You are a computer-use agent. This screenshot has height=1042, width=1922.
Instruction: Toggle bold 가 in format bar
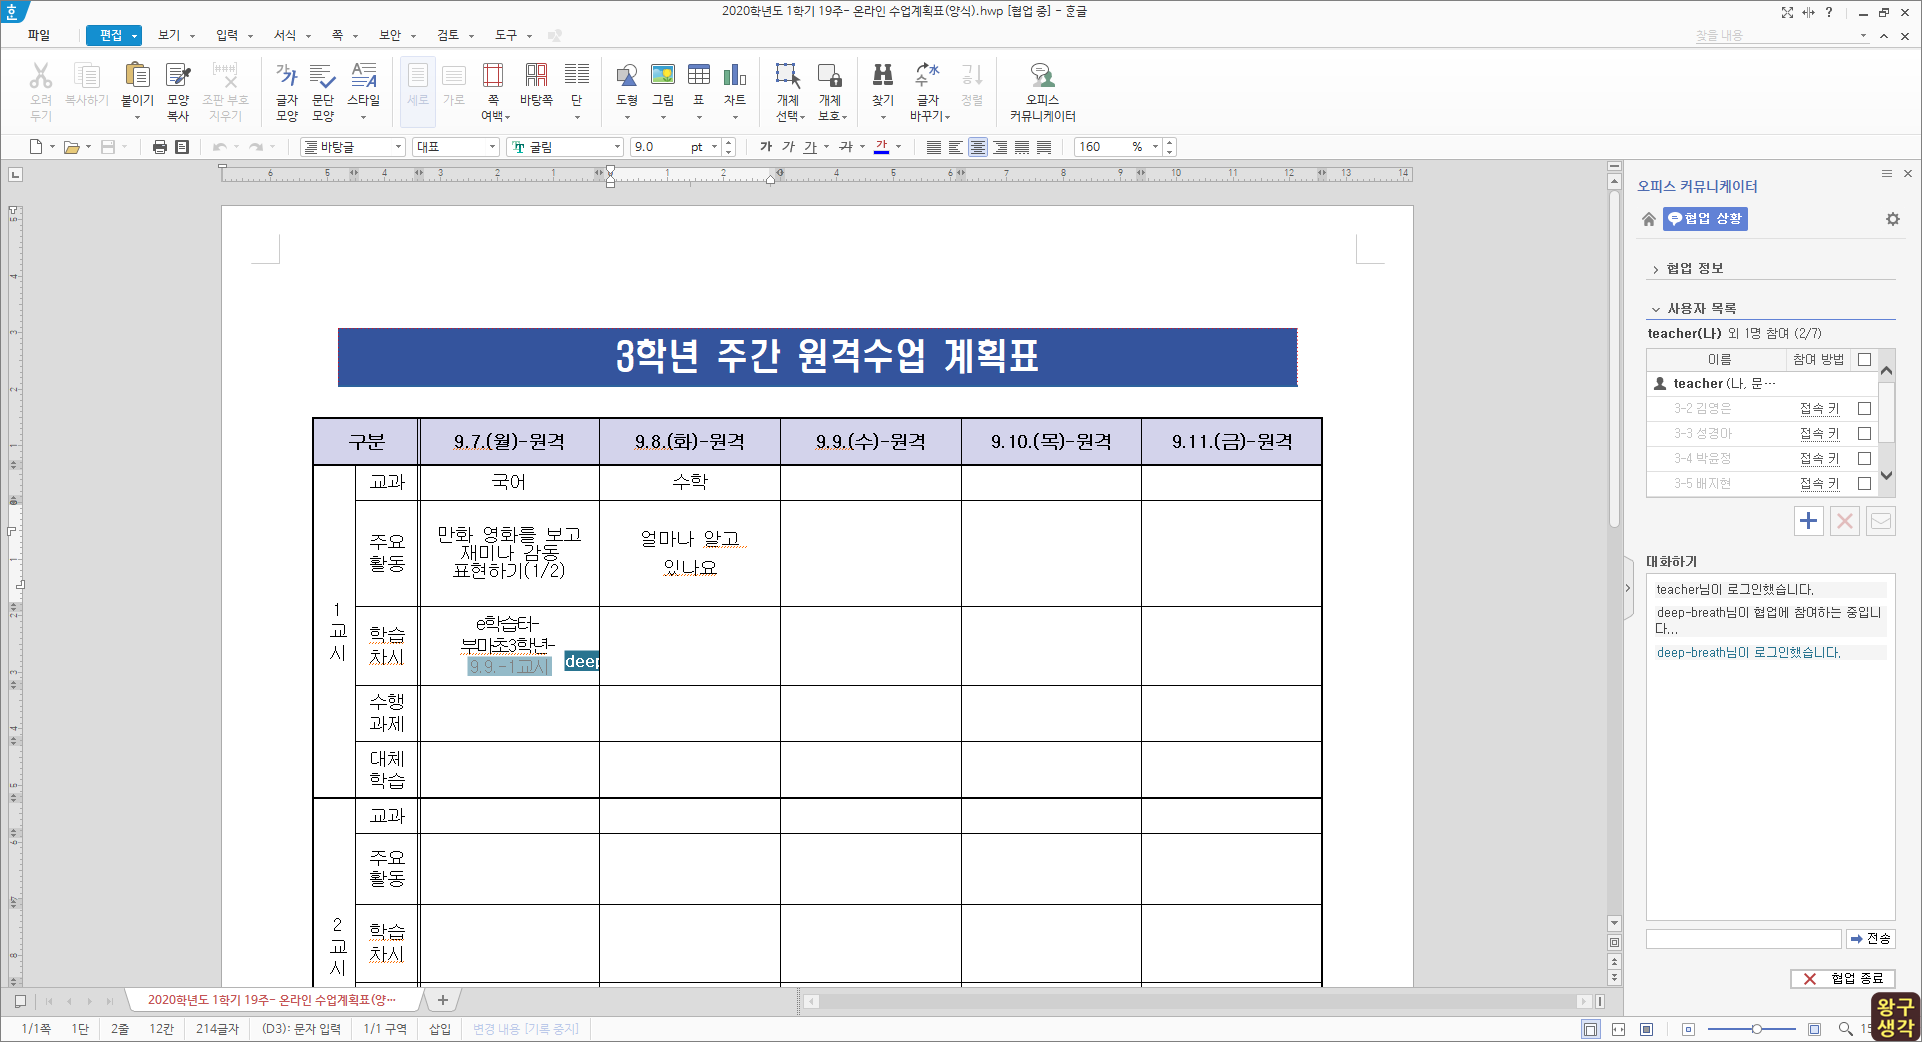click(766, 147)
